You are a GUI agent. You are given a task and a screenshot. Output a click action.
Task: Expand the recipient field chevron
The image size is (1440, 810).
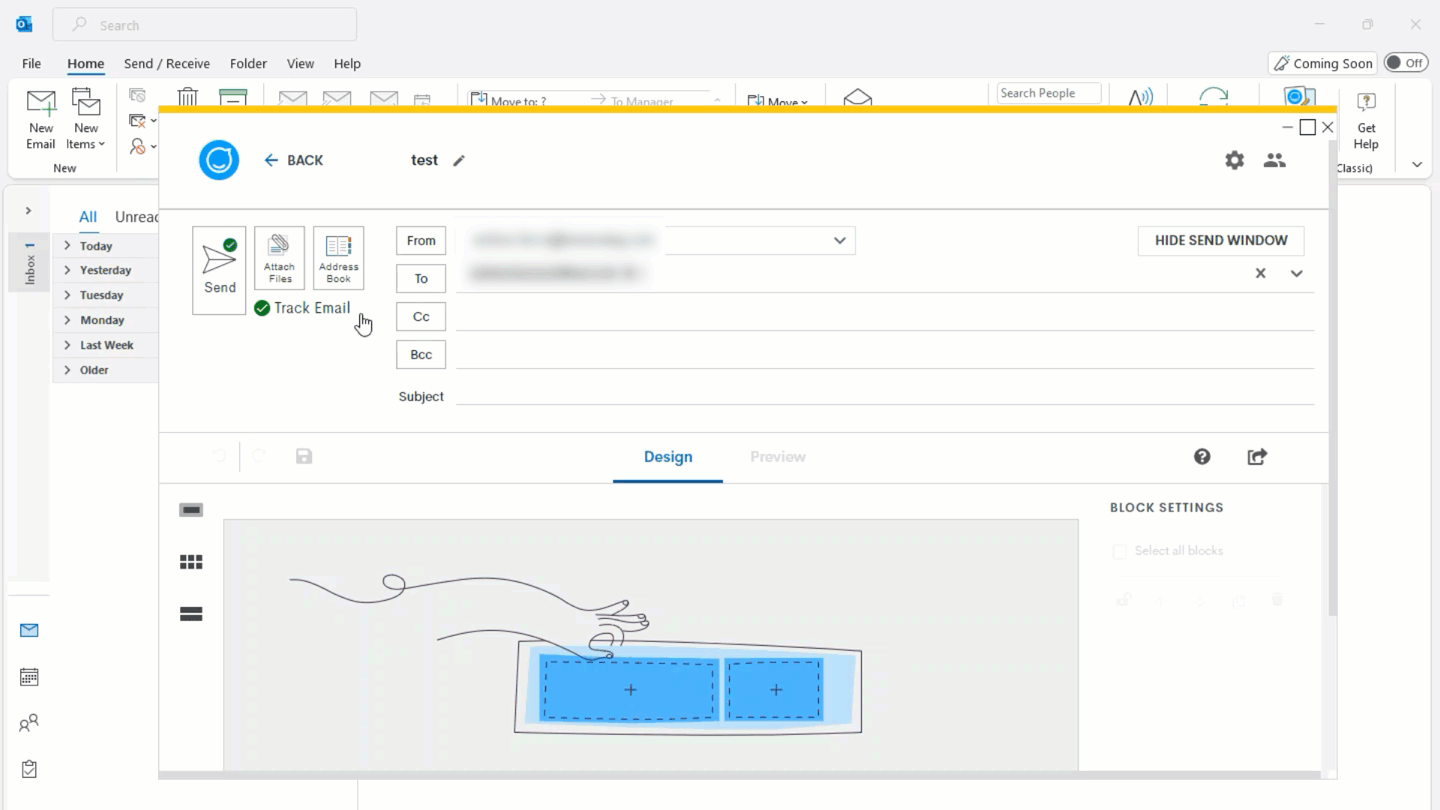pos(1296,272)
